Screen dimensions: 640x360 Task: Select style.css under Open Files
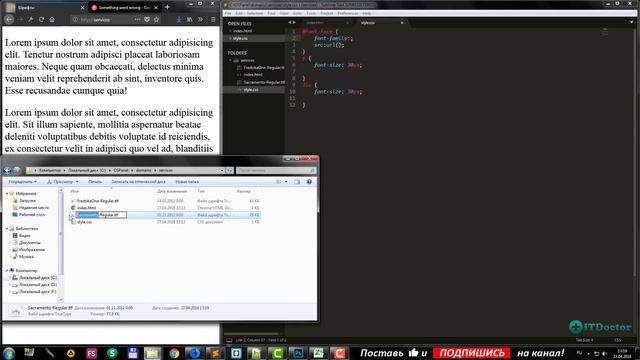click(x=241, y=38)
